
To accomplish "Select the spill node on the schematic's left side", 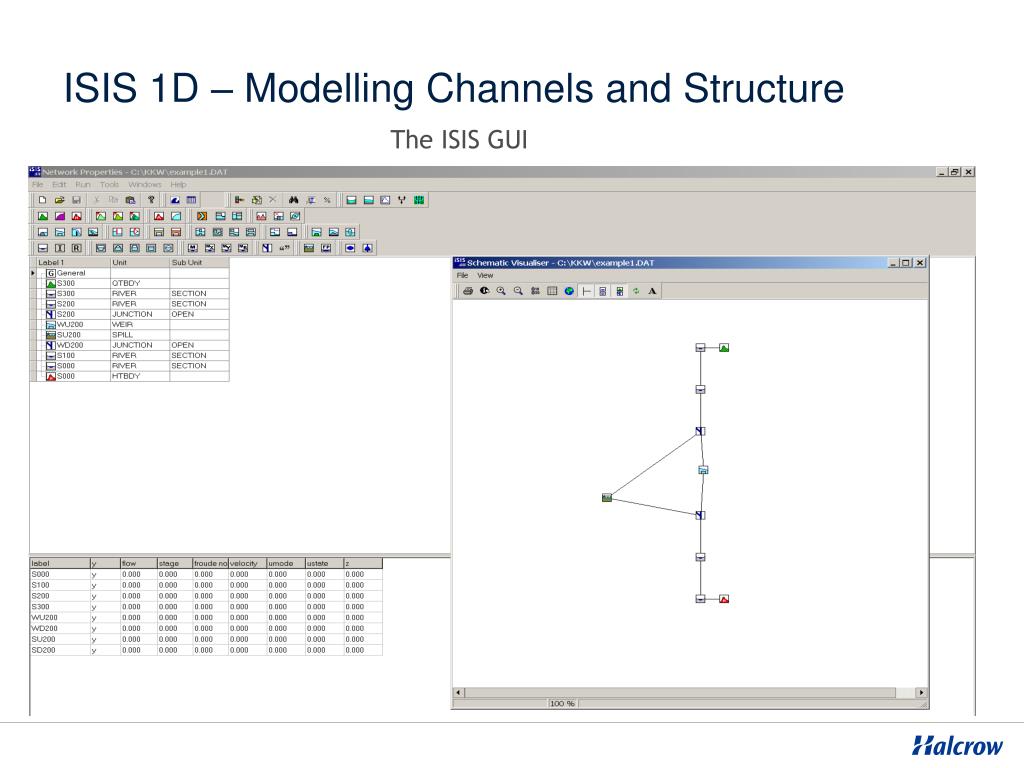I will 607,498.
